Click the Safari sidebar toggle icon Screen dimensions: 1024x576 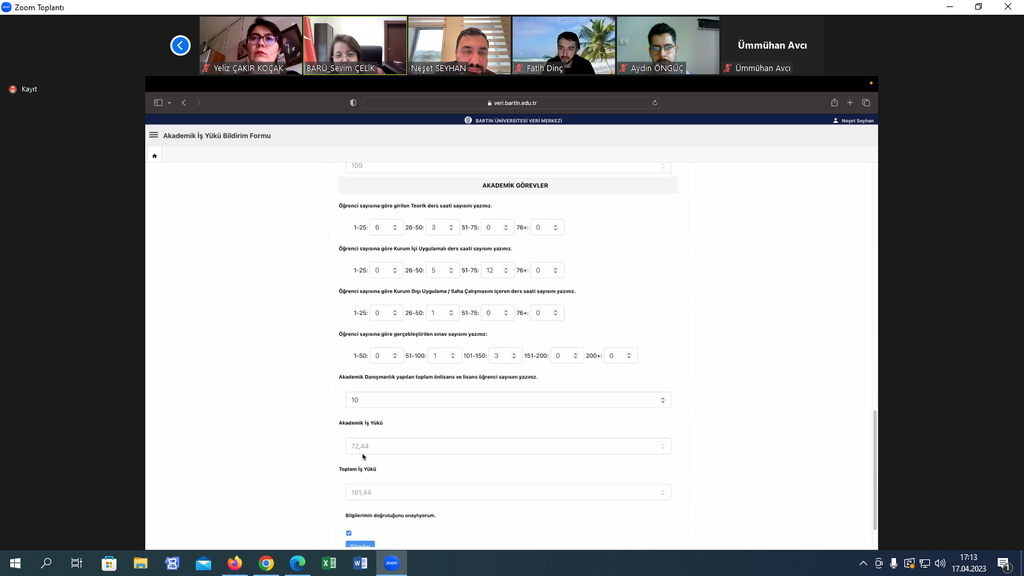[x=158, y=103]
